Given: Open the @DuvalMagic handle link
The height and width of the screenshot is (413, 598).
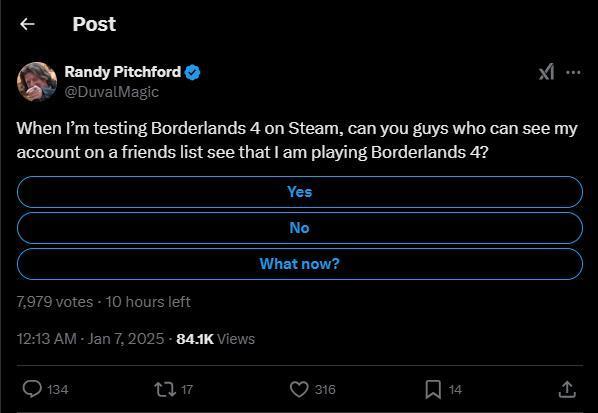Looking at the screenshot, I should point(111,92).
